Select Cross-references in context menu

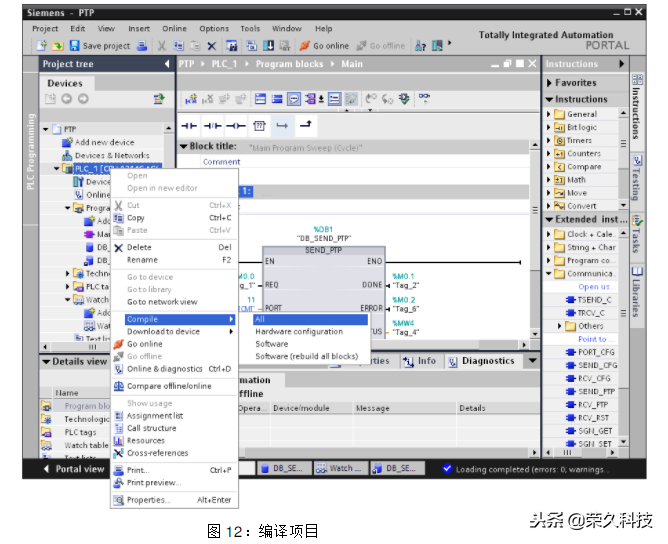click(174, 453)
